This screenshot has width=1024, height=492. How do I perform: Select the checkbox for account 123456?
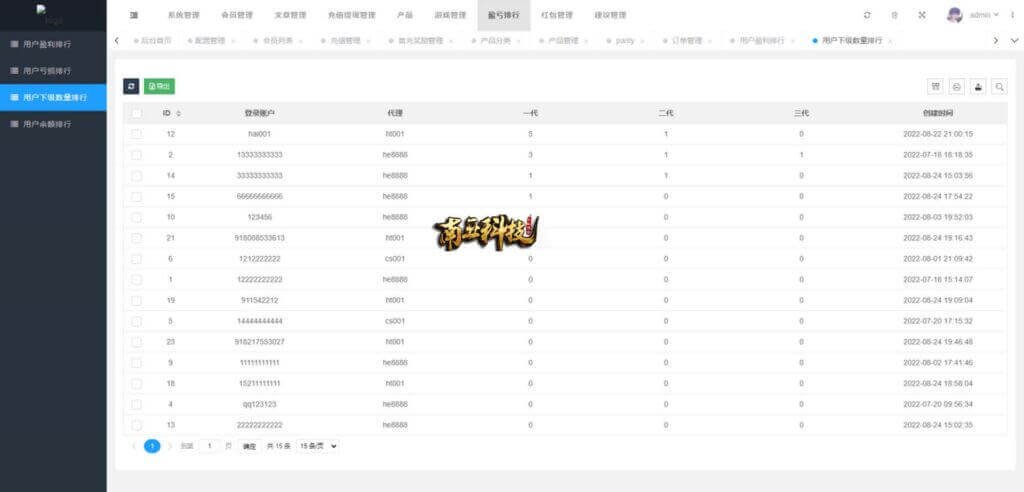click(x=136, y=217)
